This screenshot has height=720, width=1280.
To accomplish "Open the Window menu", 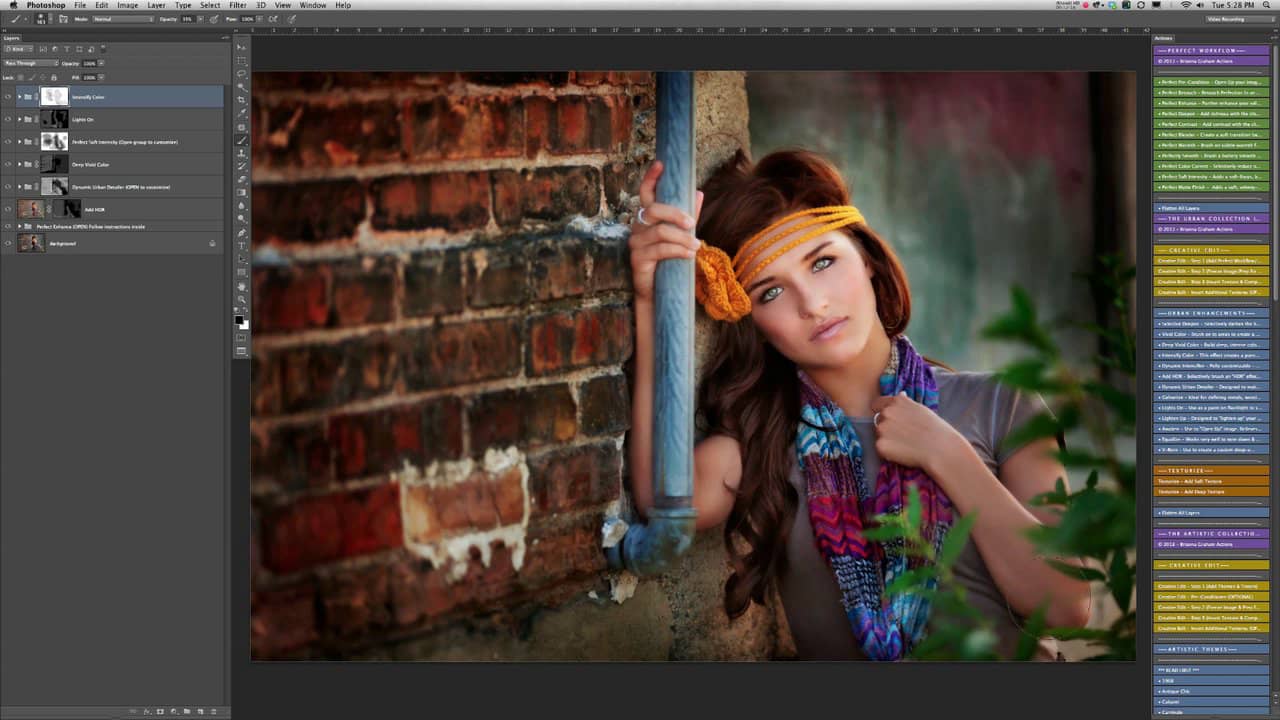I will [x=313, y=5].
